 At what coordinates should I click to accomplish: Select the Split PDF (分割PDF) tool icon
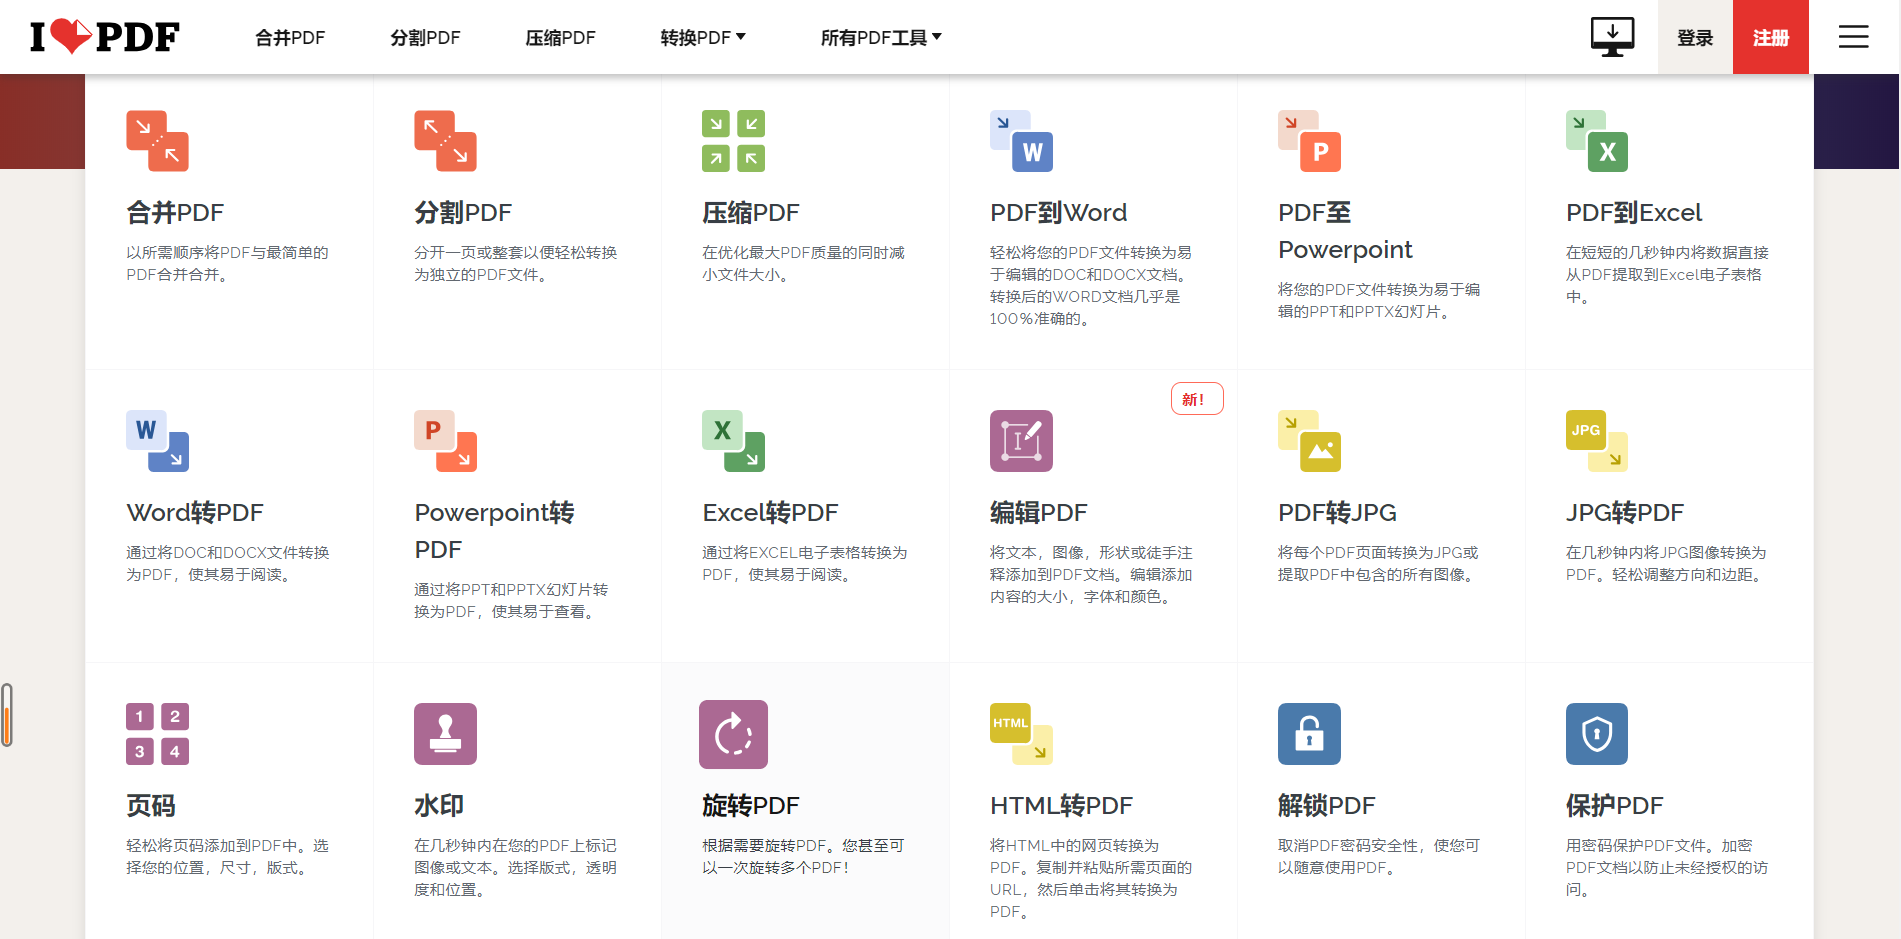[445, 141]
